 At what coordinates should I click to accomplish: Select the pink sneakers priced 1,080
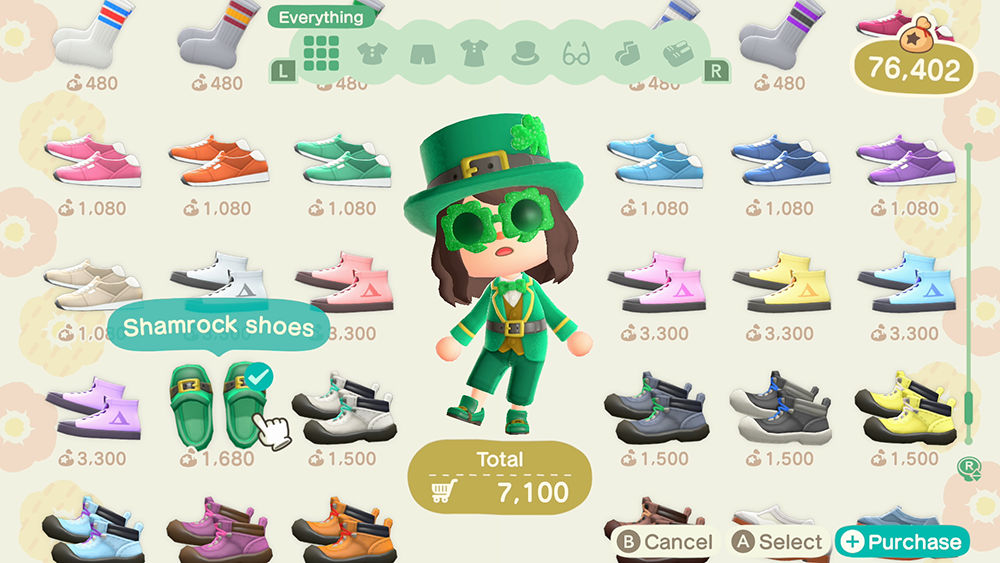pos(94,161)
